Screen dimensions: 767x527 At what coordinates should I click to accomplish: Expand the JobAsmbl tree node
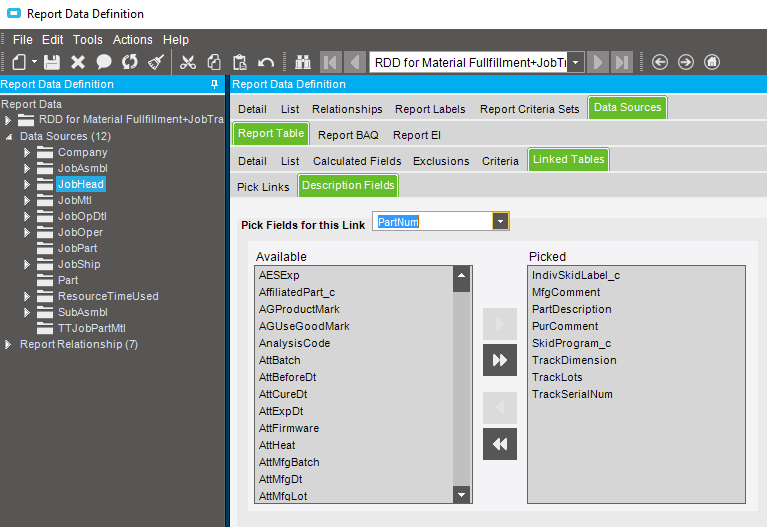click(27, 169)
